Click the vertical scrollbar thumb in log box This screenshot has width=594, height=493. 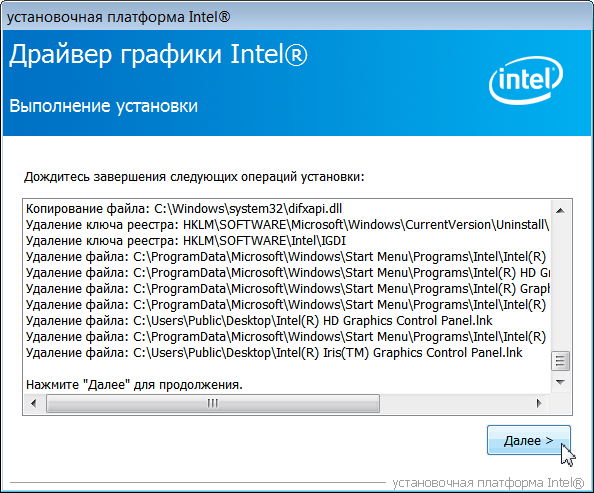pos(560,361)
